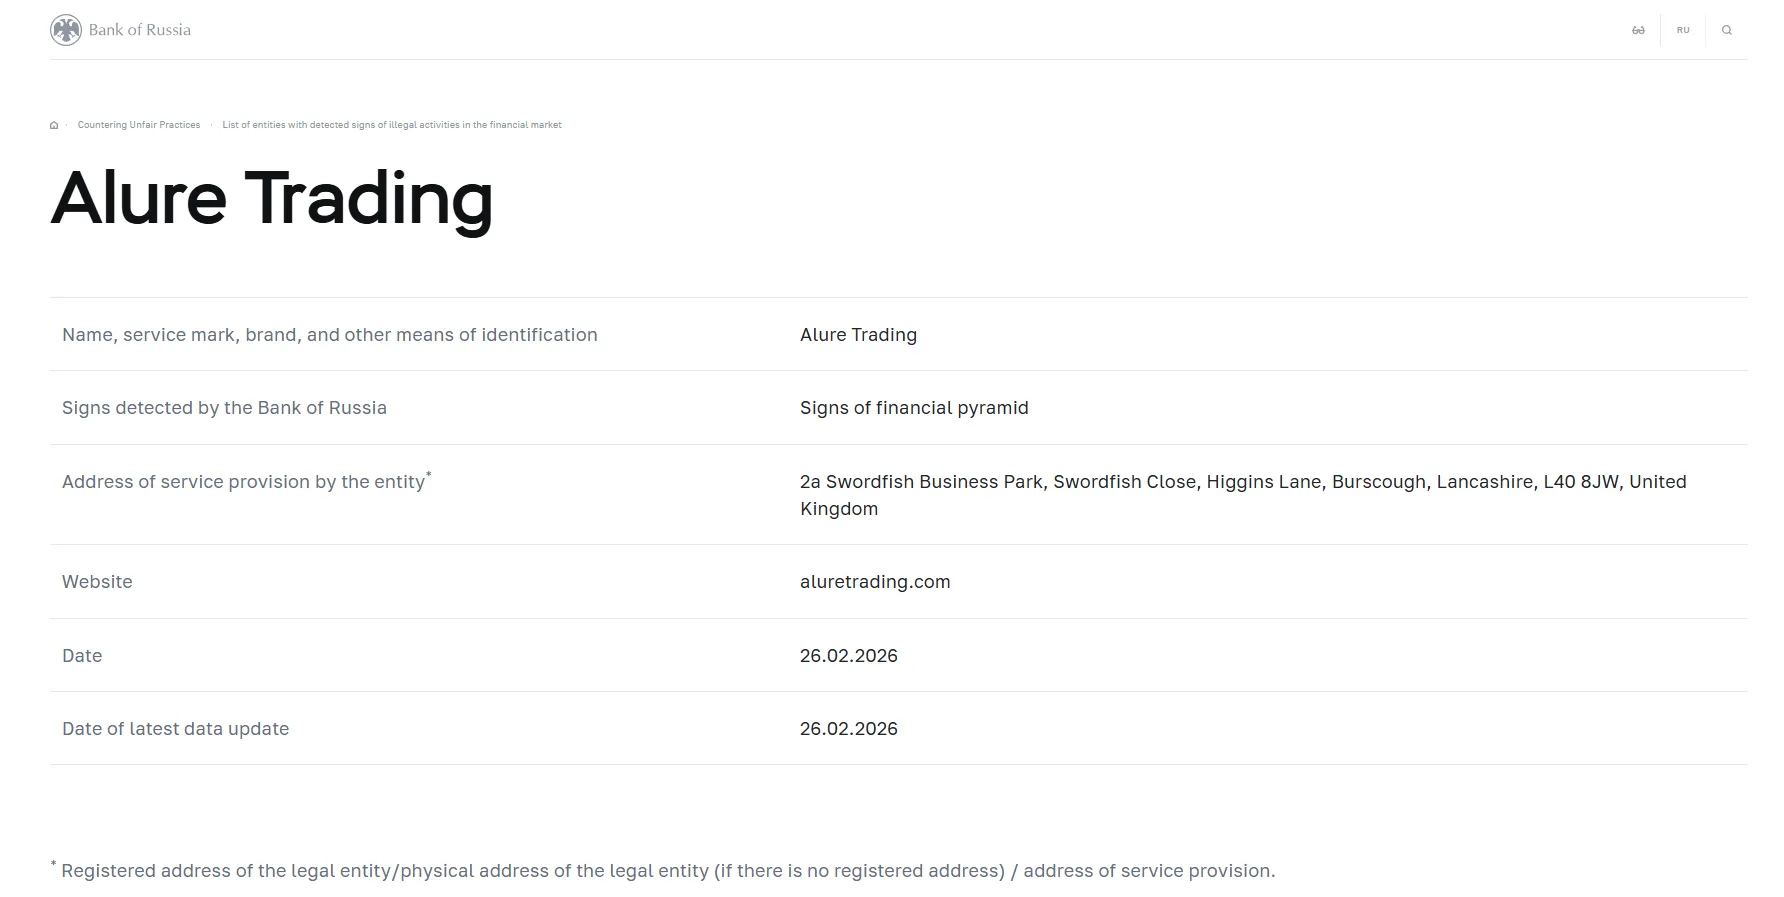Click the "Bank of Russia" header text
The height and width of the screenshot is (897, 1784).
[139, 30]
